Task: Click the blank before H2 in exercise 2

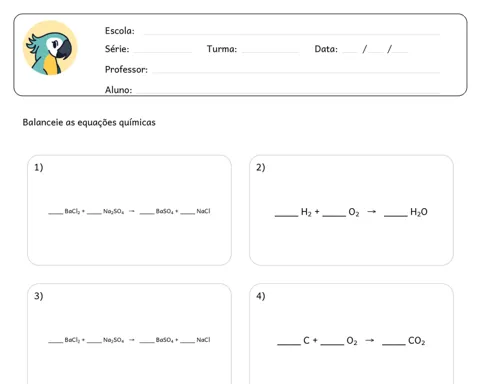Action: click(x=286, y=216)
